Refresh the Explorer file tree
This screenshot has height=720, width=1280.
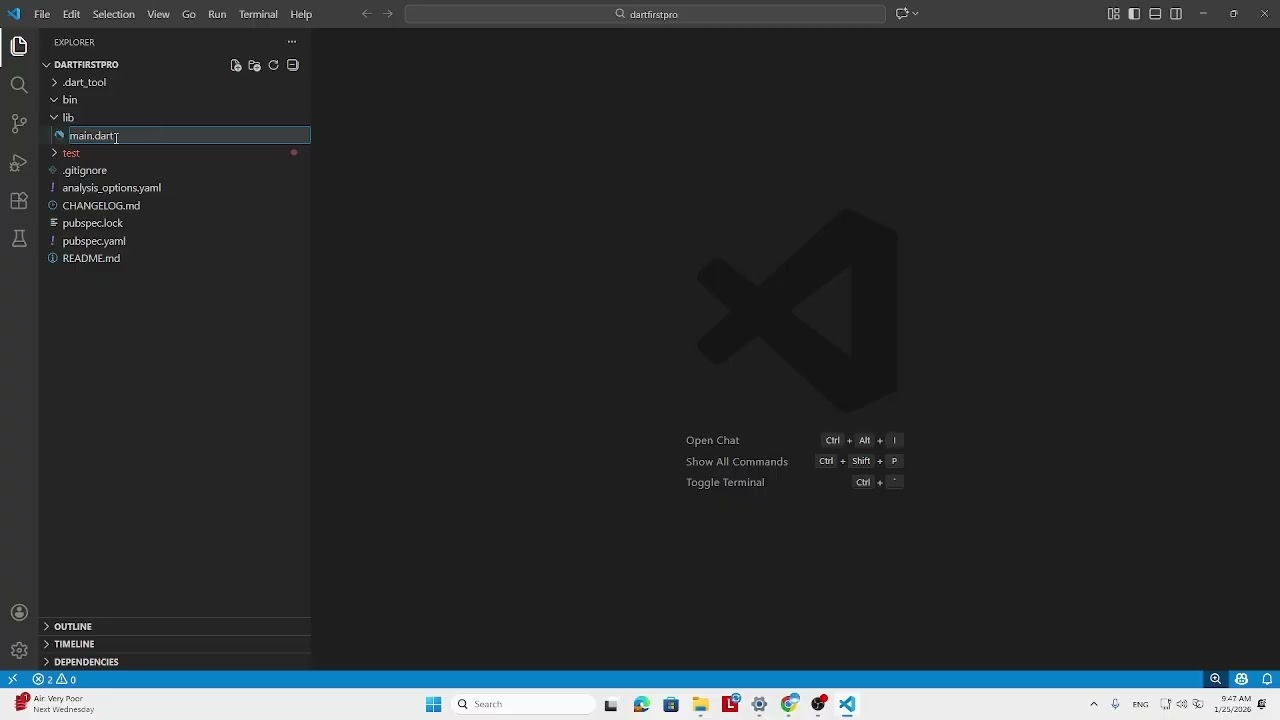pyautogui.click(x=273, y=65)
